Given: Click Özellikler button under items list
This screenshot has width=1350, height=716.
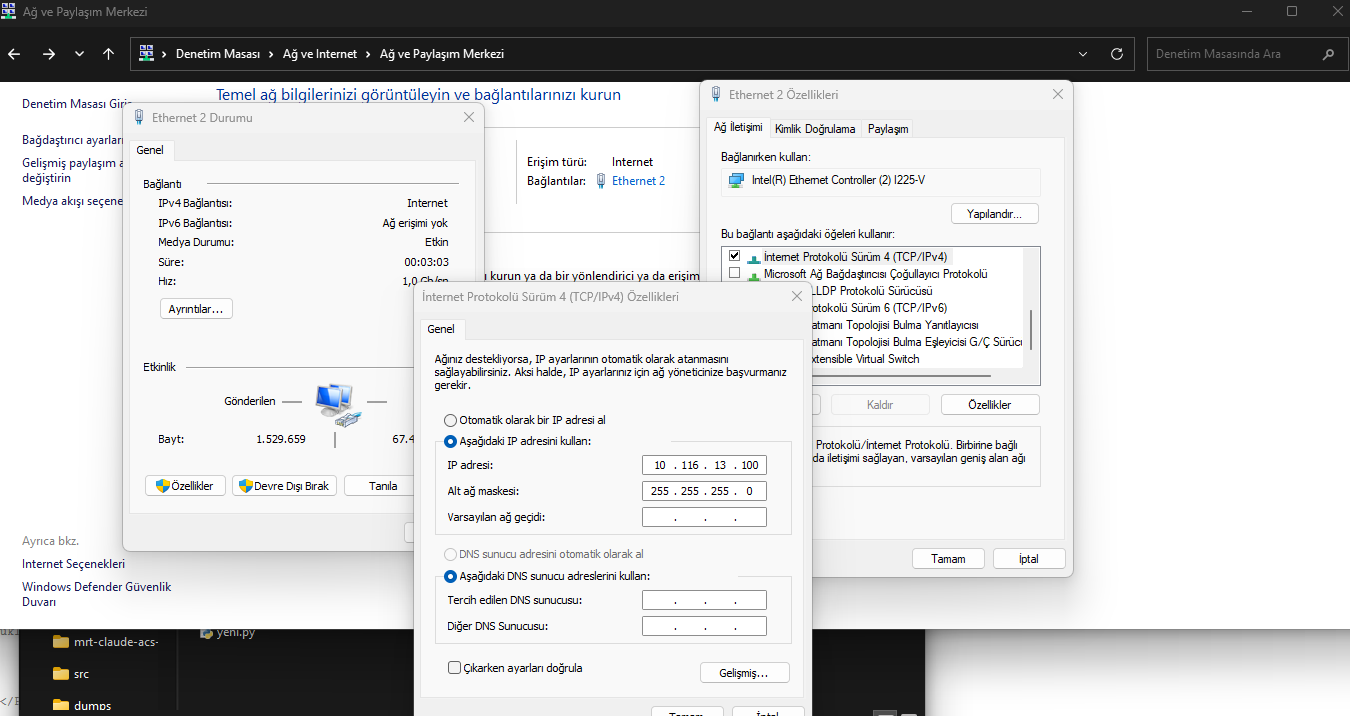Looking at the screenshot, I should tap(990, 405).
